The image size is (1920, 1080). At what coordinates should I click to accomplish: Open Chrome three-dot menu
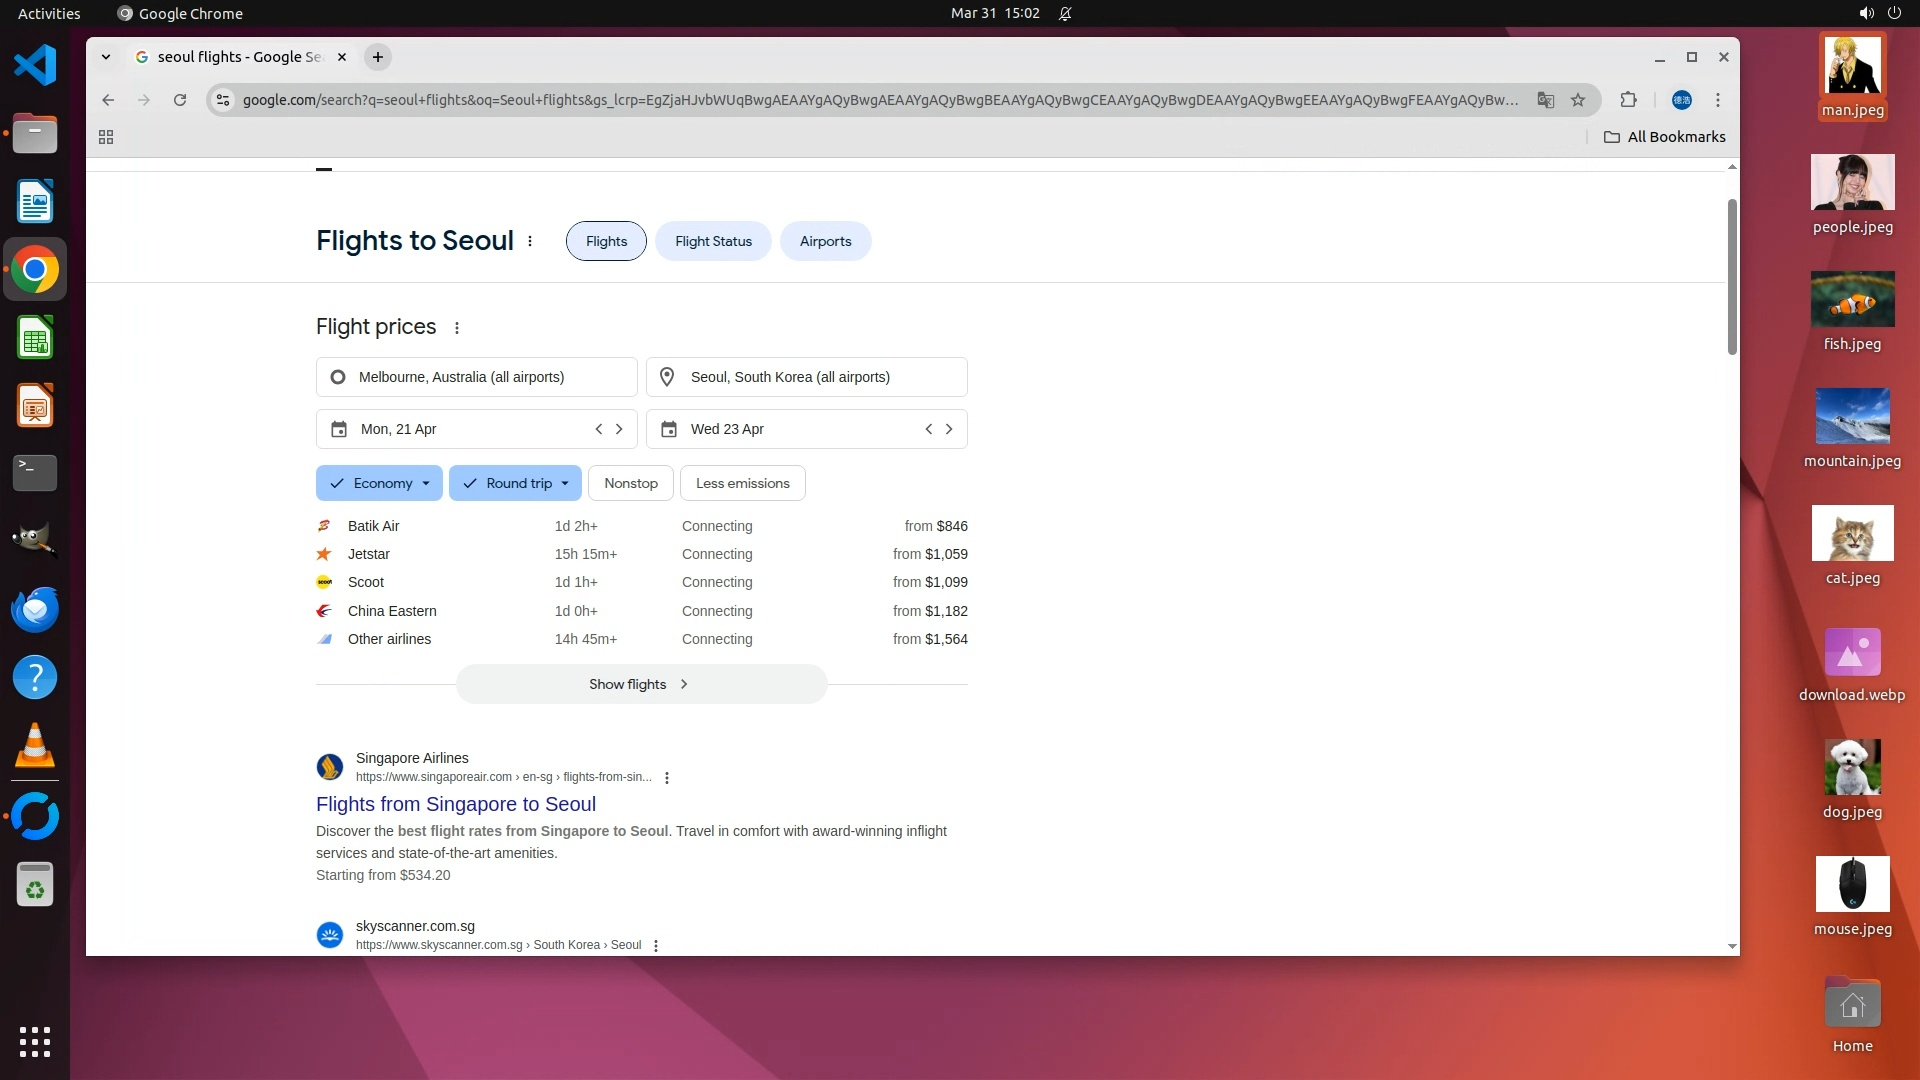(x=1718, y=100)
